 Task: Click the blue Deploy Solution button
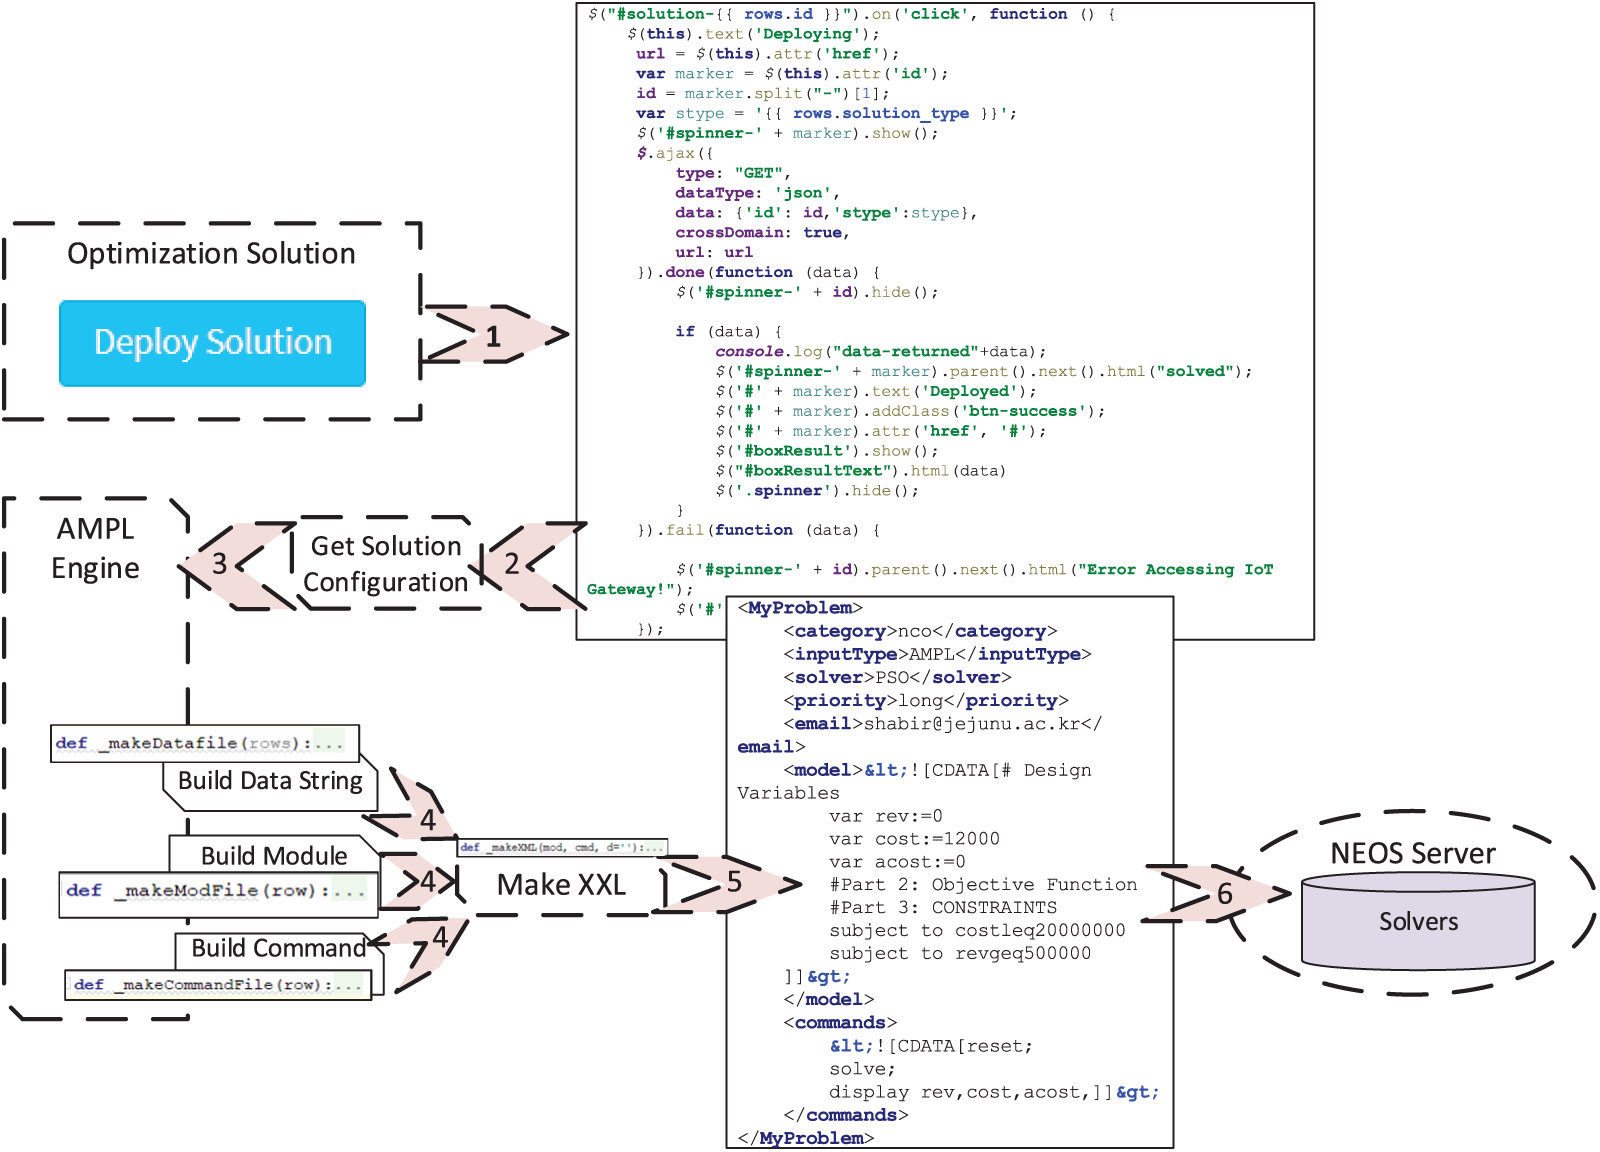point(212,343)
